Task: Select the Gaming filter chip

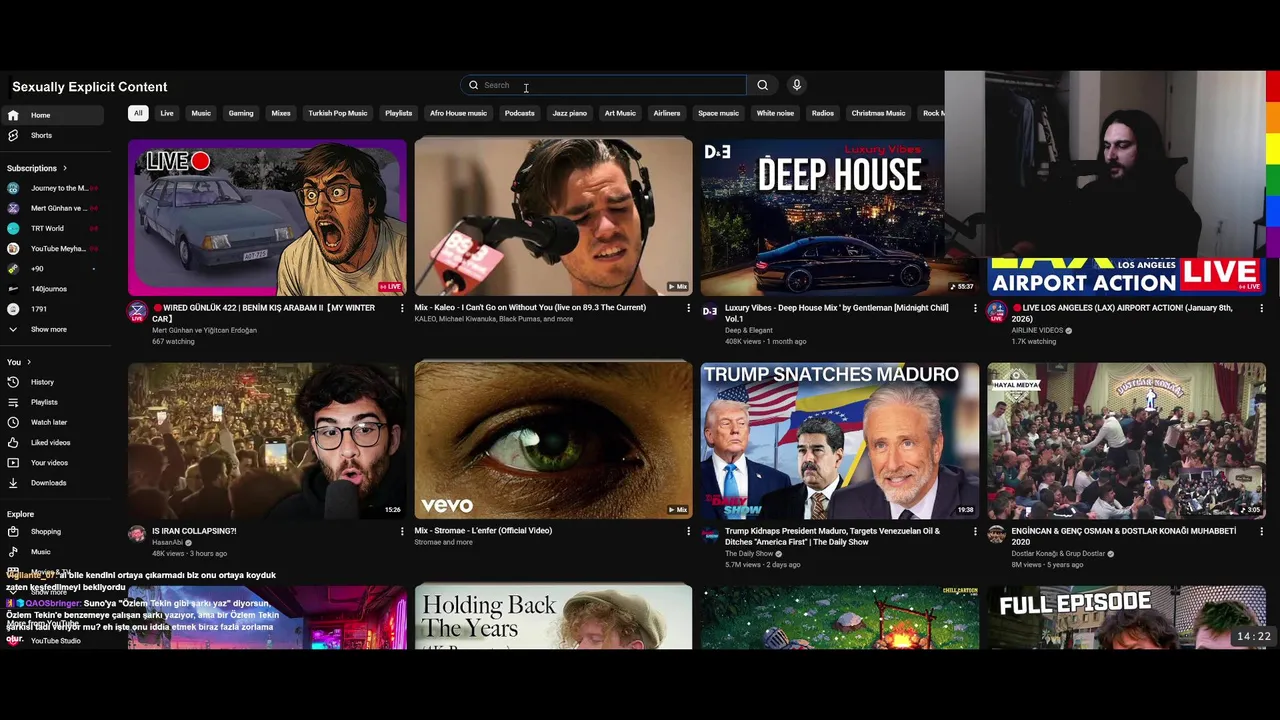Action: [x=241, y=113]
